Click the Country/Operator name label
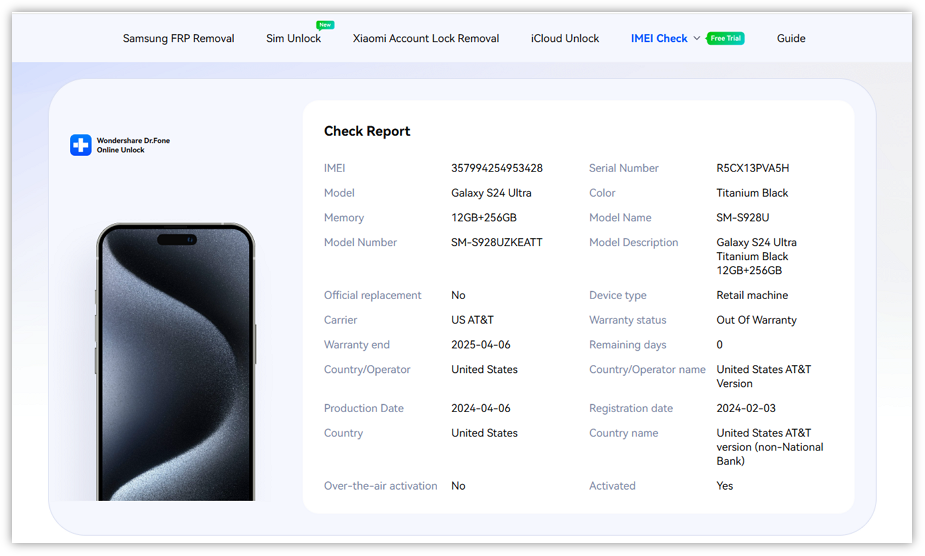925x556 pixels. (647, 369)
